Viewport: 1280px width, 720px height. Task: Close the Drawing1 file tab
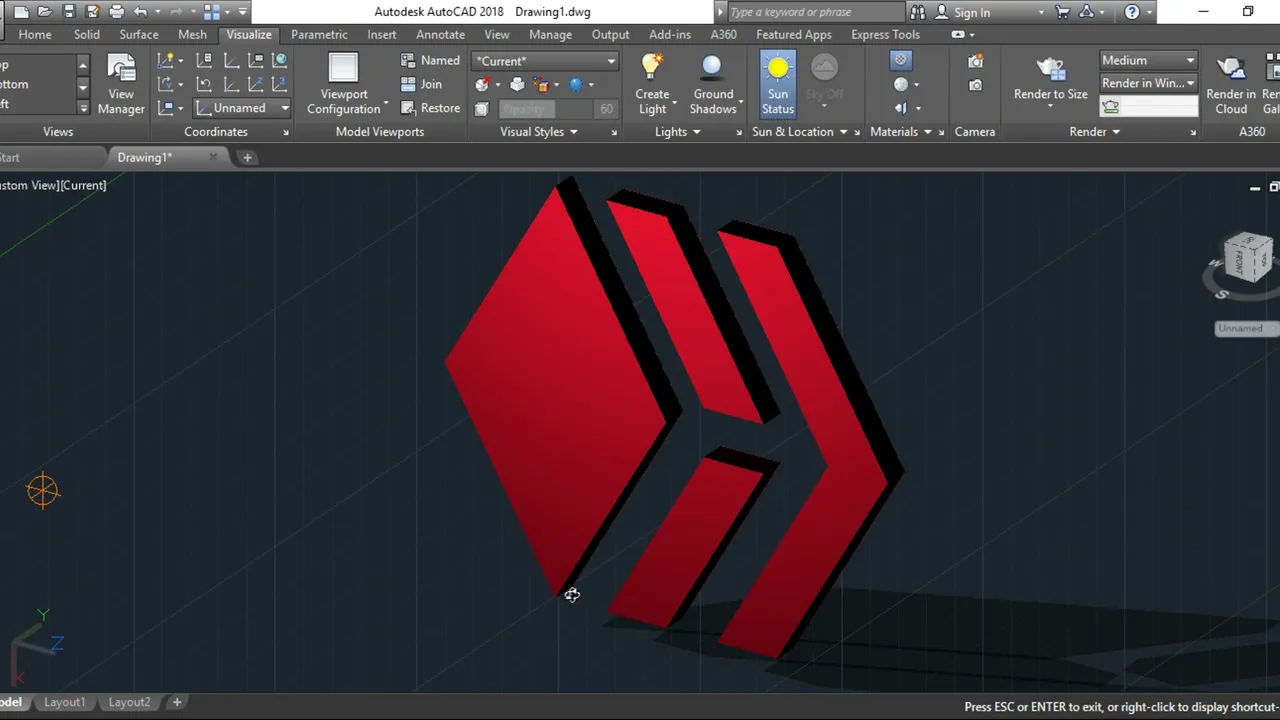click(x=213, y=157)
